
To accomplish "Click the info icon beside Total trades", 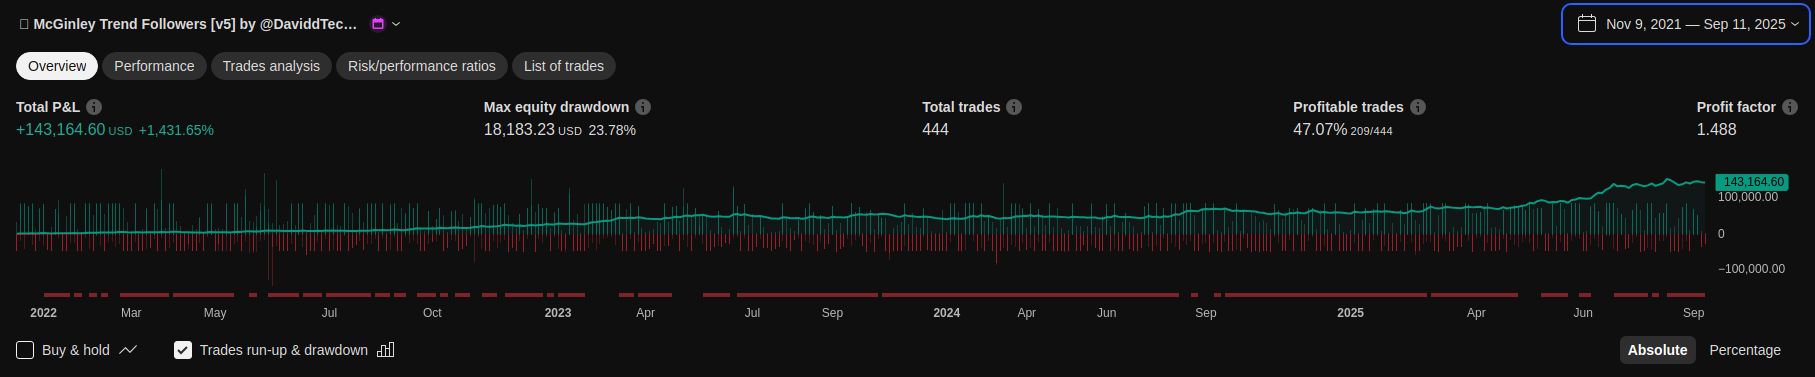I will [1014, 107].
